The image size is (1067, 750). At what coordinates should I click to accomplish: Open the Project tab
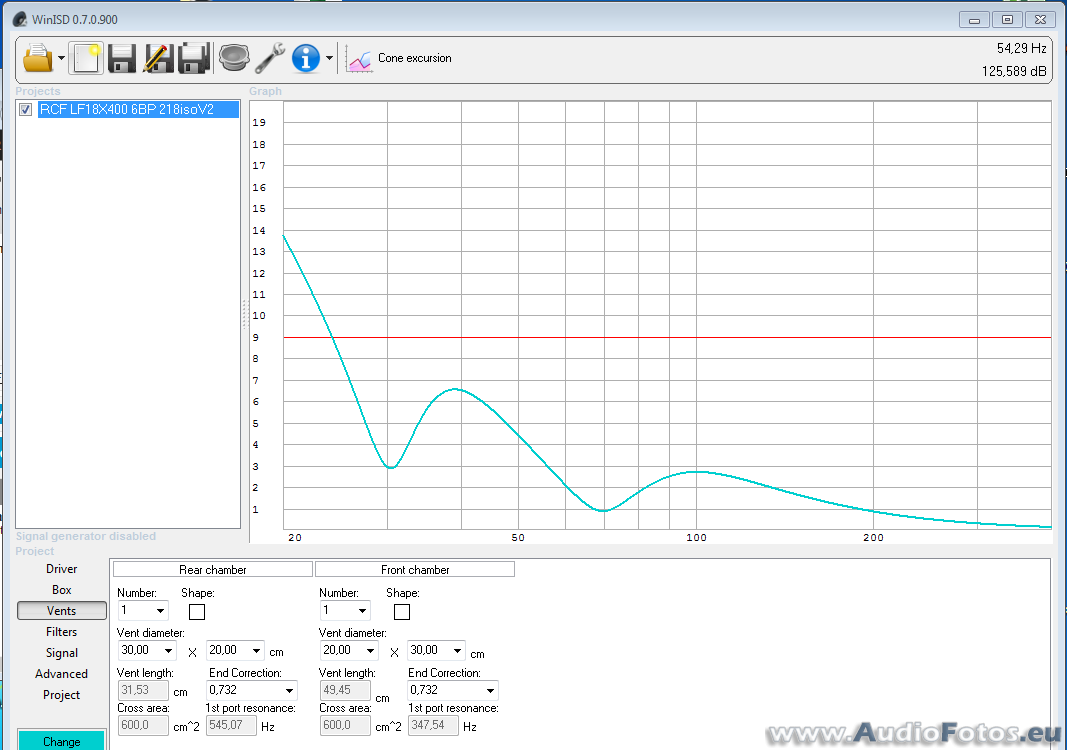61,695
